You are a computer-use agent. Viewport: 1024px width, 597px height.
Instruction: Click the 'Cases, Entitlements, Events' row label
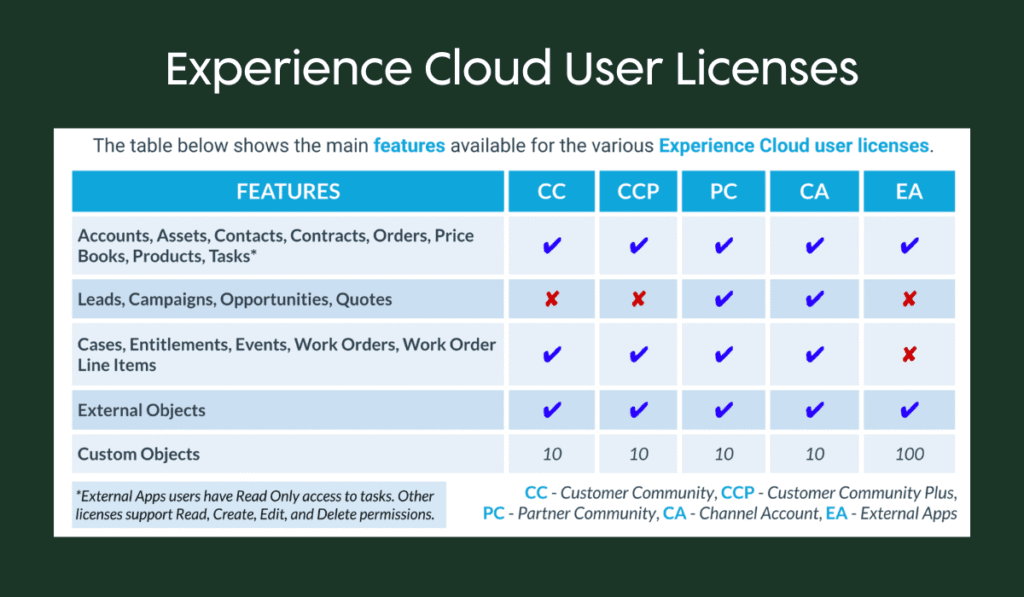(x=287, y=355)
